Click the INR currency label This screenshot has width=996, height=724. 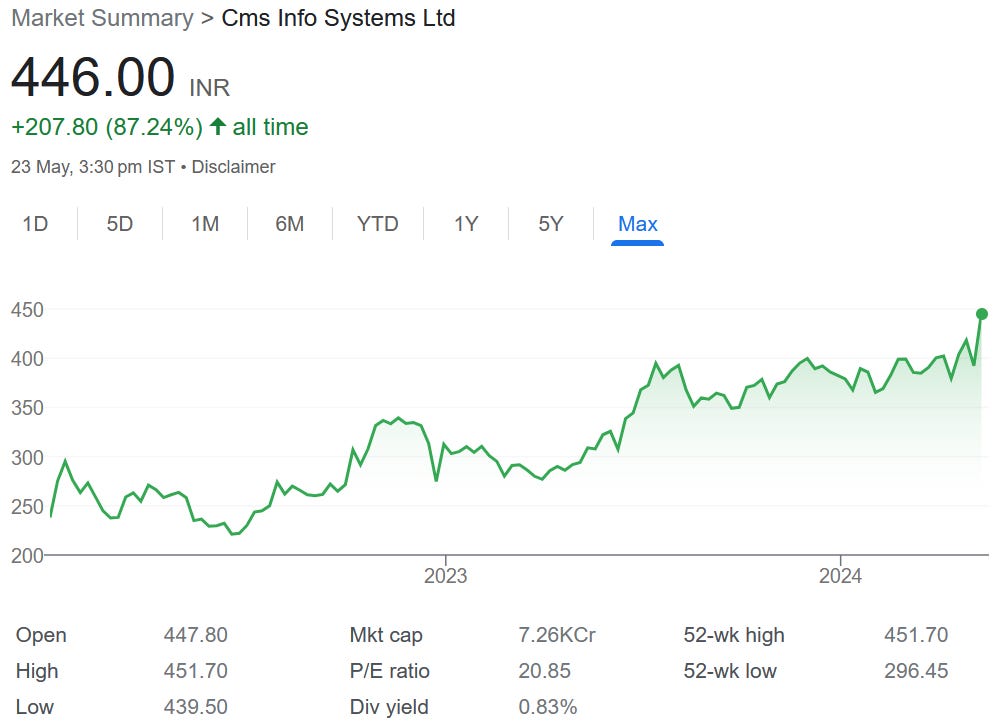[210, 88]
